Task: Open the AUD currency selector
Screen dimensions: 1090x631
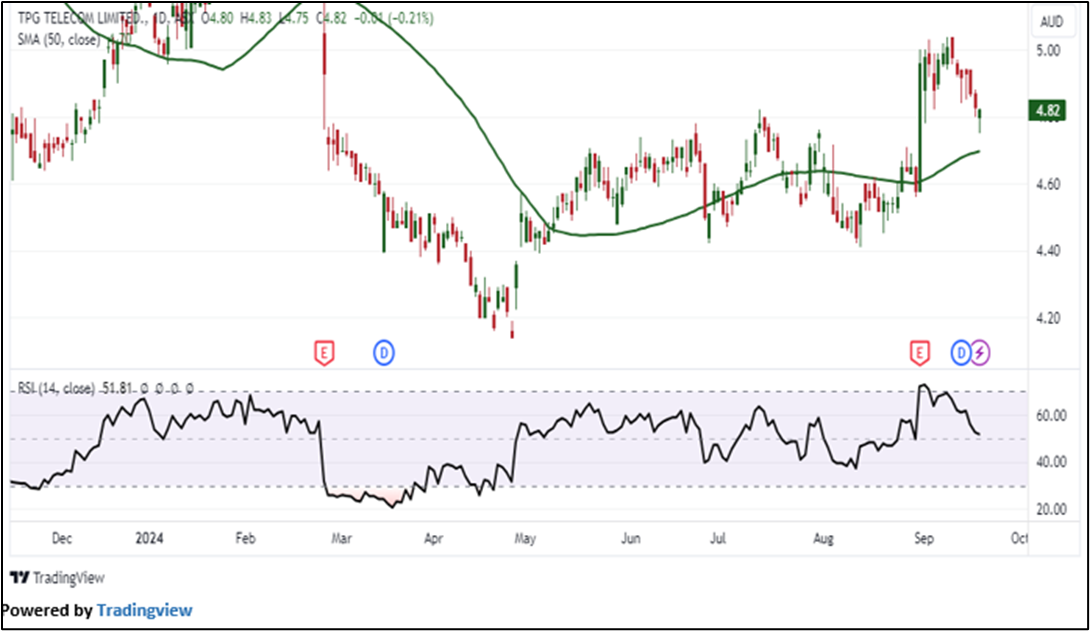Action: pos(1051,22)
